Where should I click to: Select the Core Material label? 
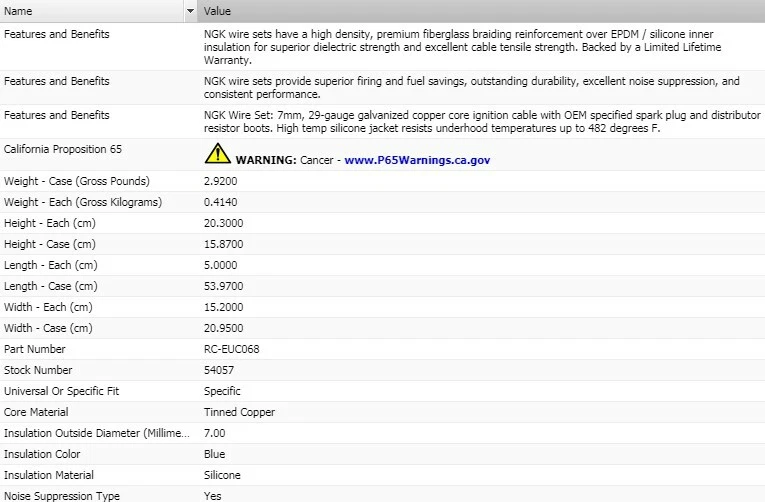click(36, 412)
